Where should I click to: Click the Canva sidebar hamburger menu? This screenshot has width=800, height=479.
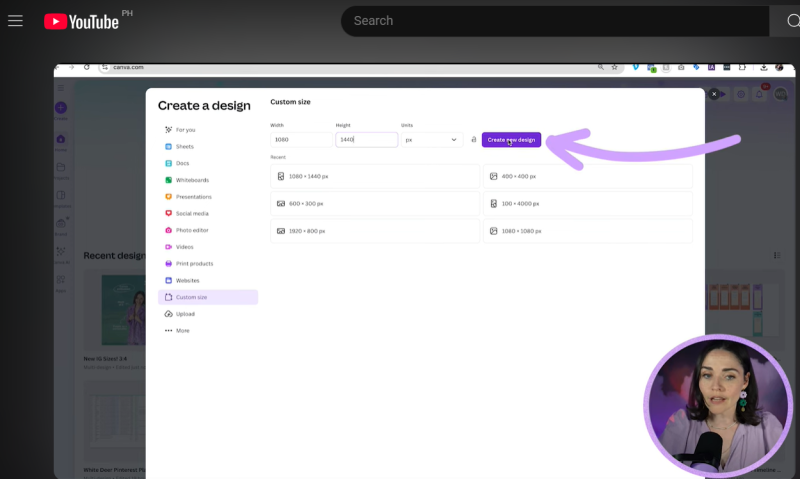tap(61, 88)
